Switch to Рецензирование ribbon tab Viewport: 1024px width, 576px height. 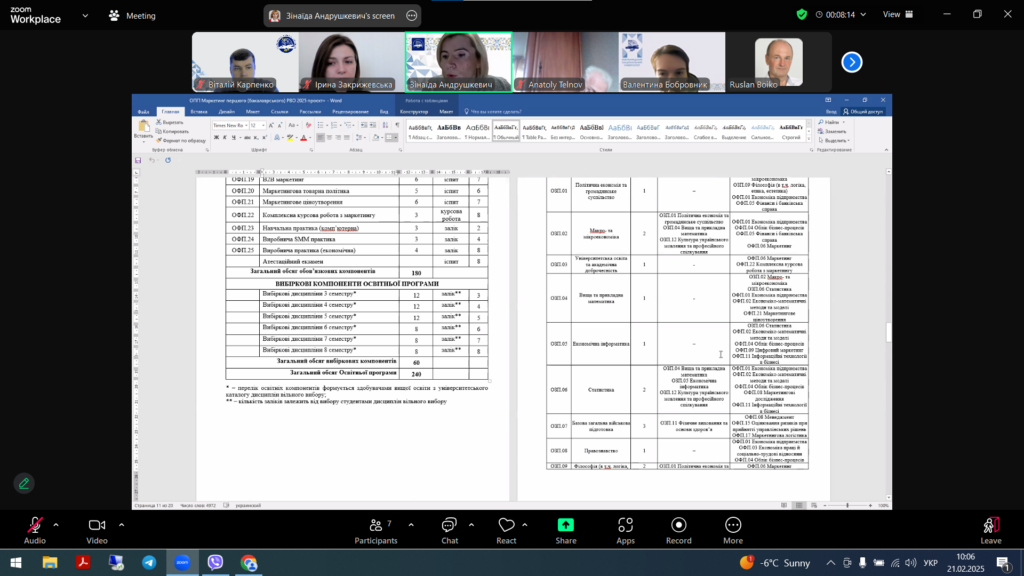(x=351, y=112)
